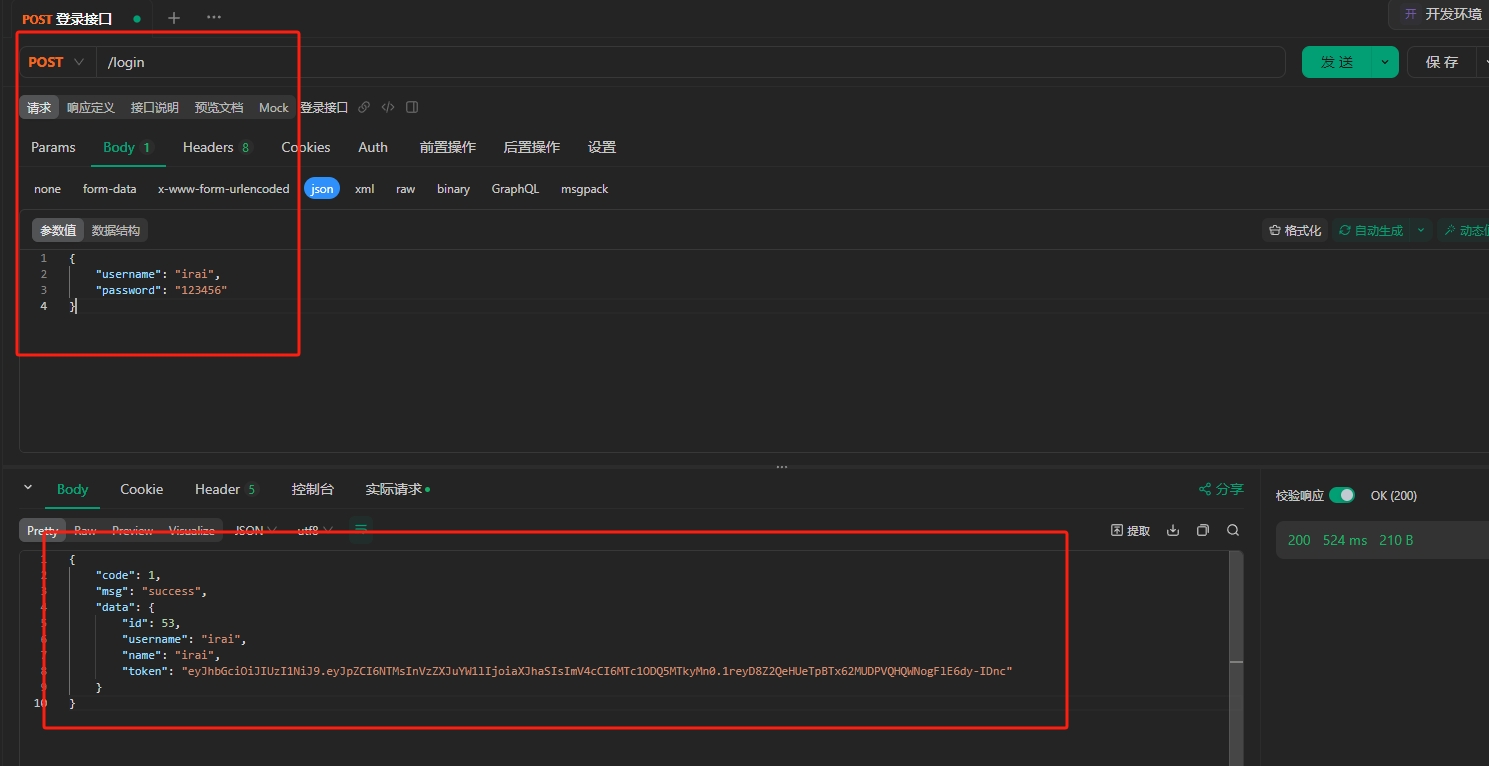Search within the response body
Viewport: 1489px width, 766px height.
click(x=1233, y=530)
